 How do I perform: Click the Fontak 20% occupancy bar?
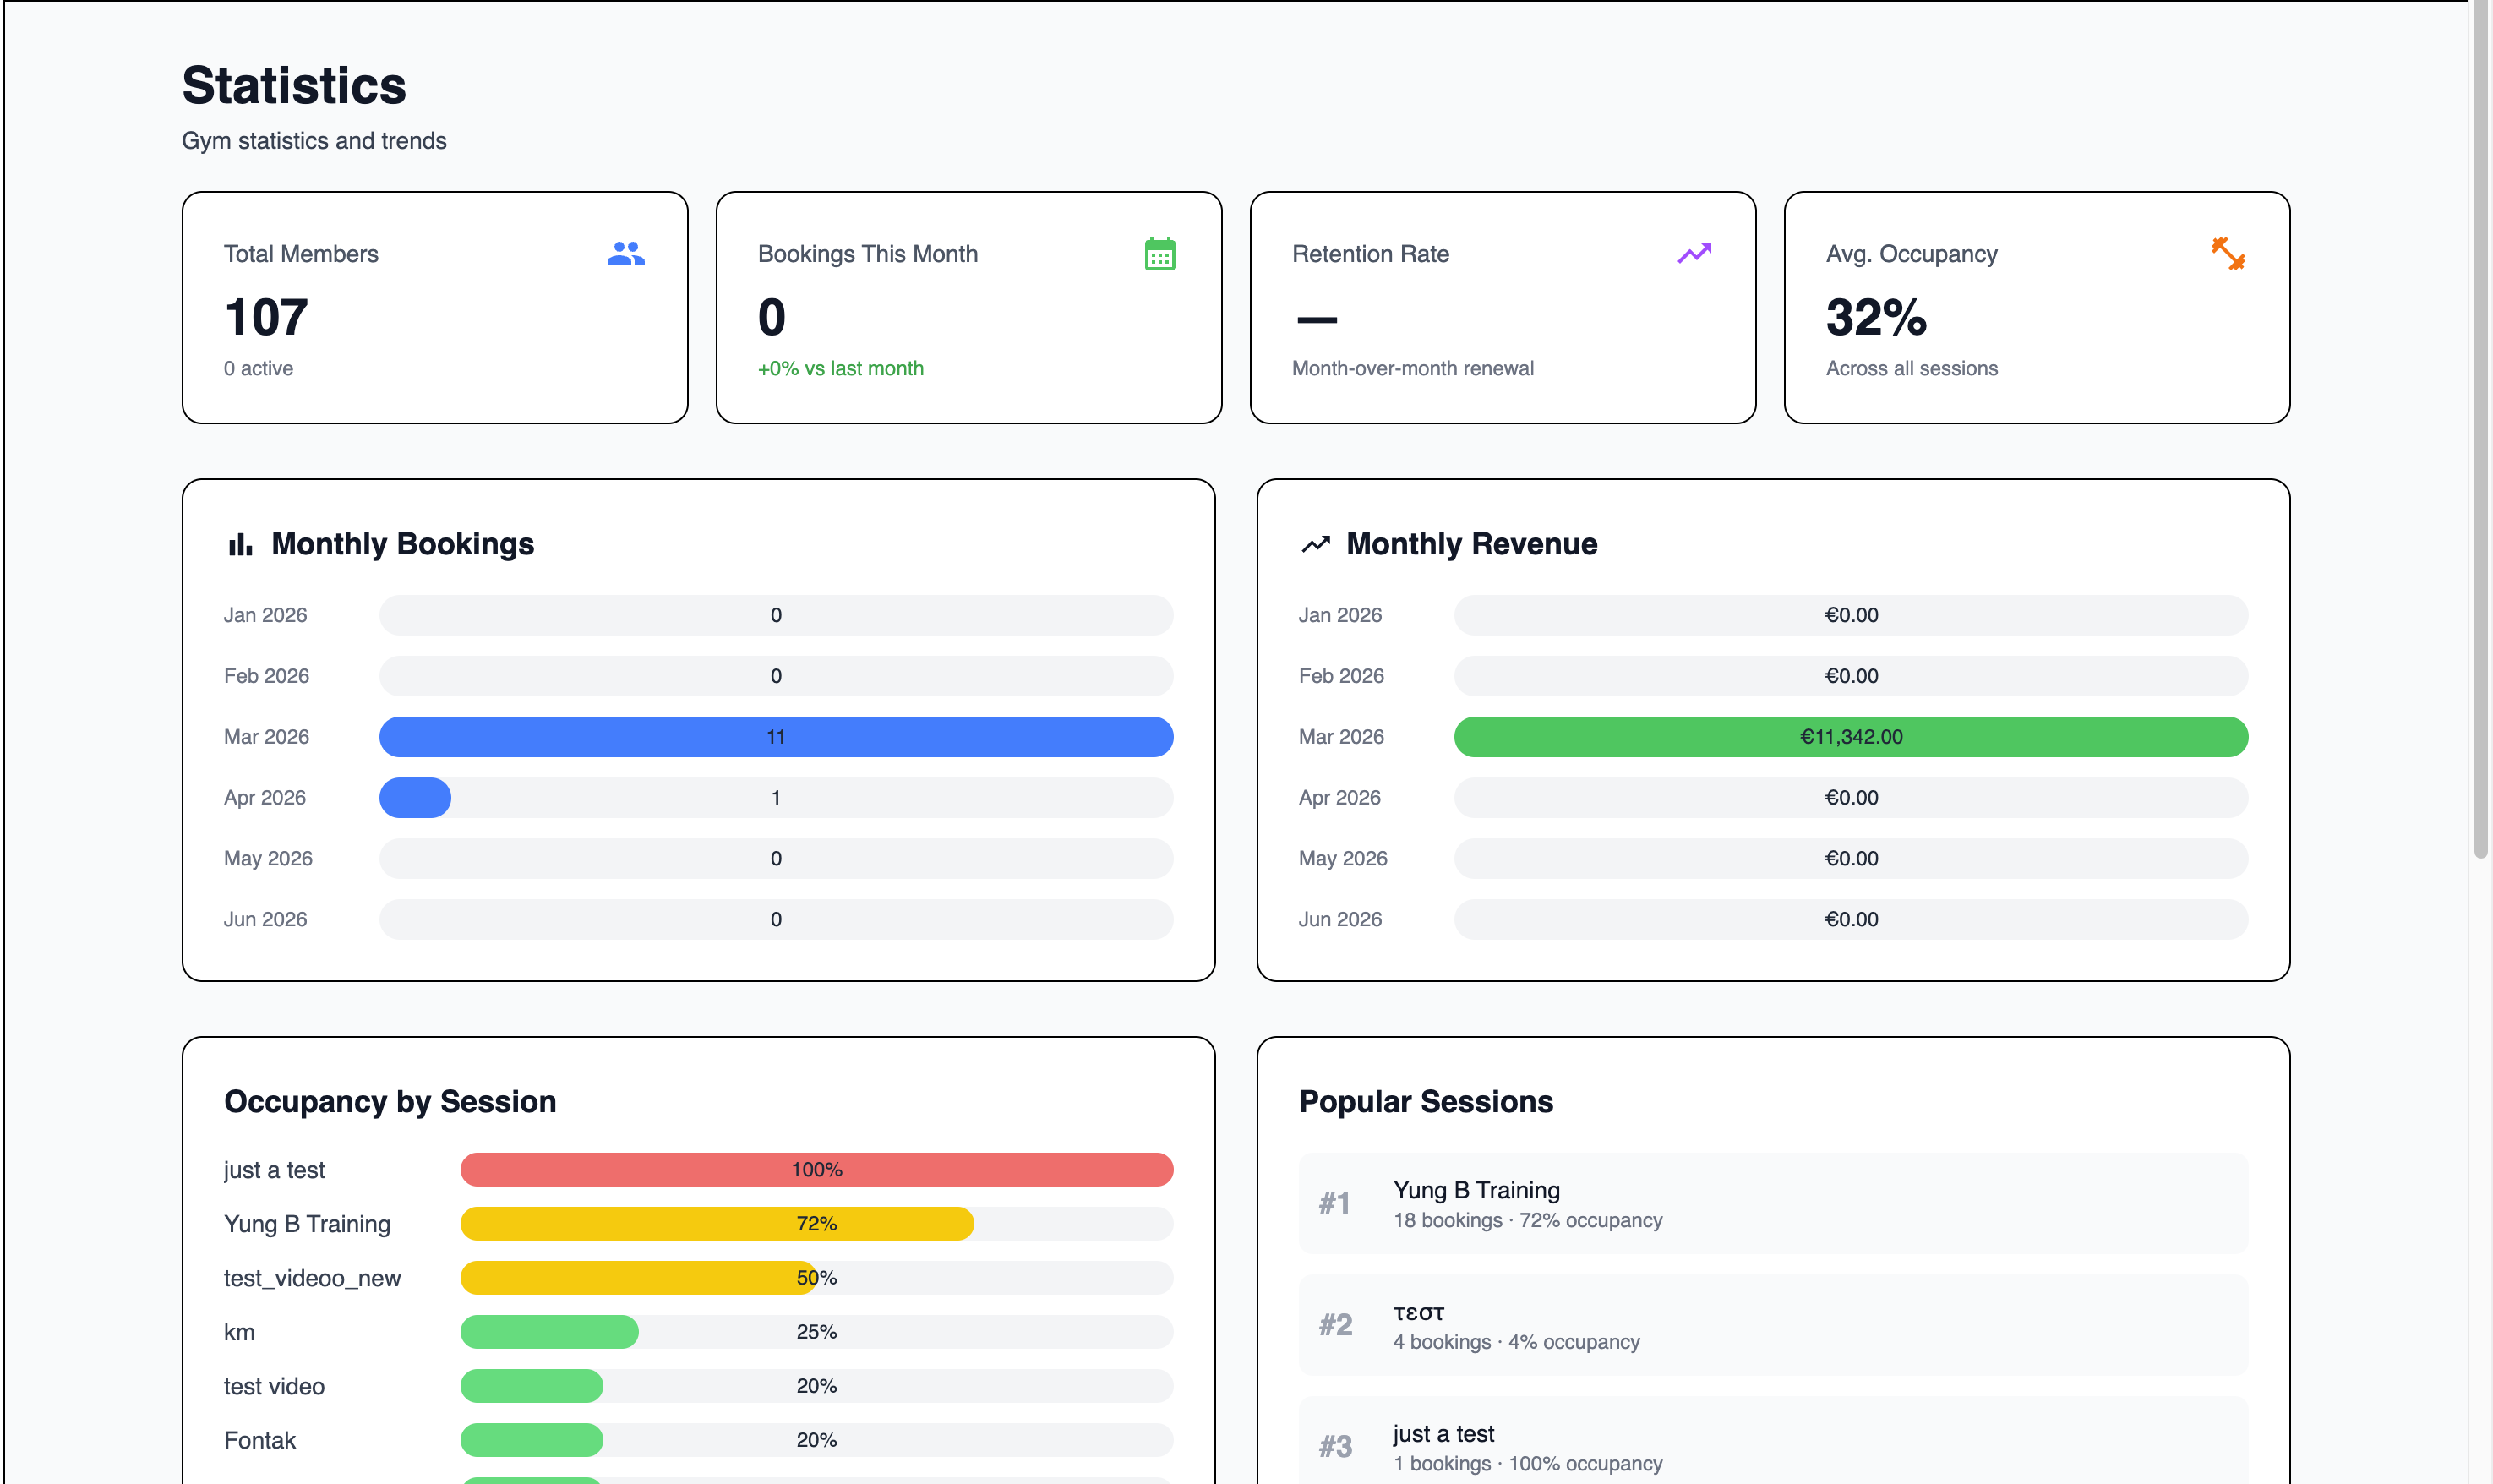pyautogui.click(x=817, y=1440)
